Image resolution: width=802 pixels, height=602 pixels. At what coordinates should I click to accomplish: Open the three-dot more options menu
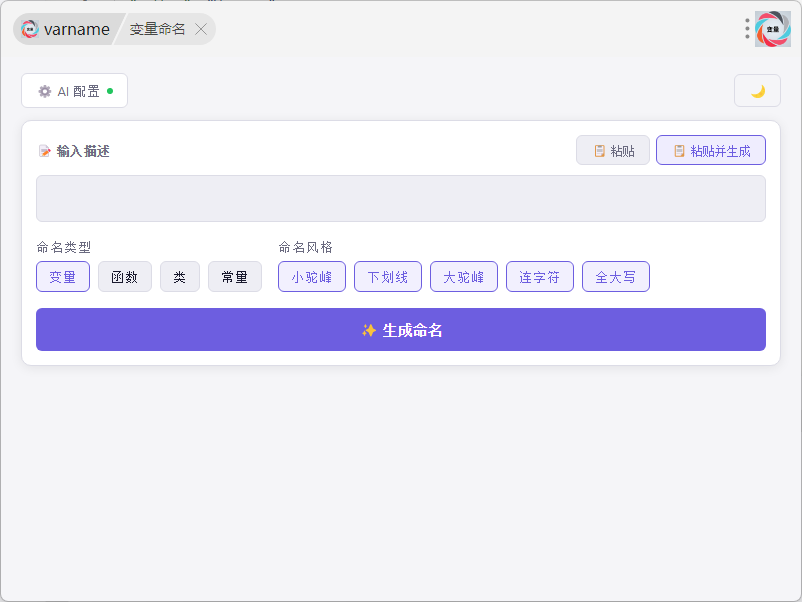pyautogui.click(x=747, y=29)
